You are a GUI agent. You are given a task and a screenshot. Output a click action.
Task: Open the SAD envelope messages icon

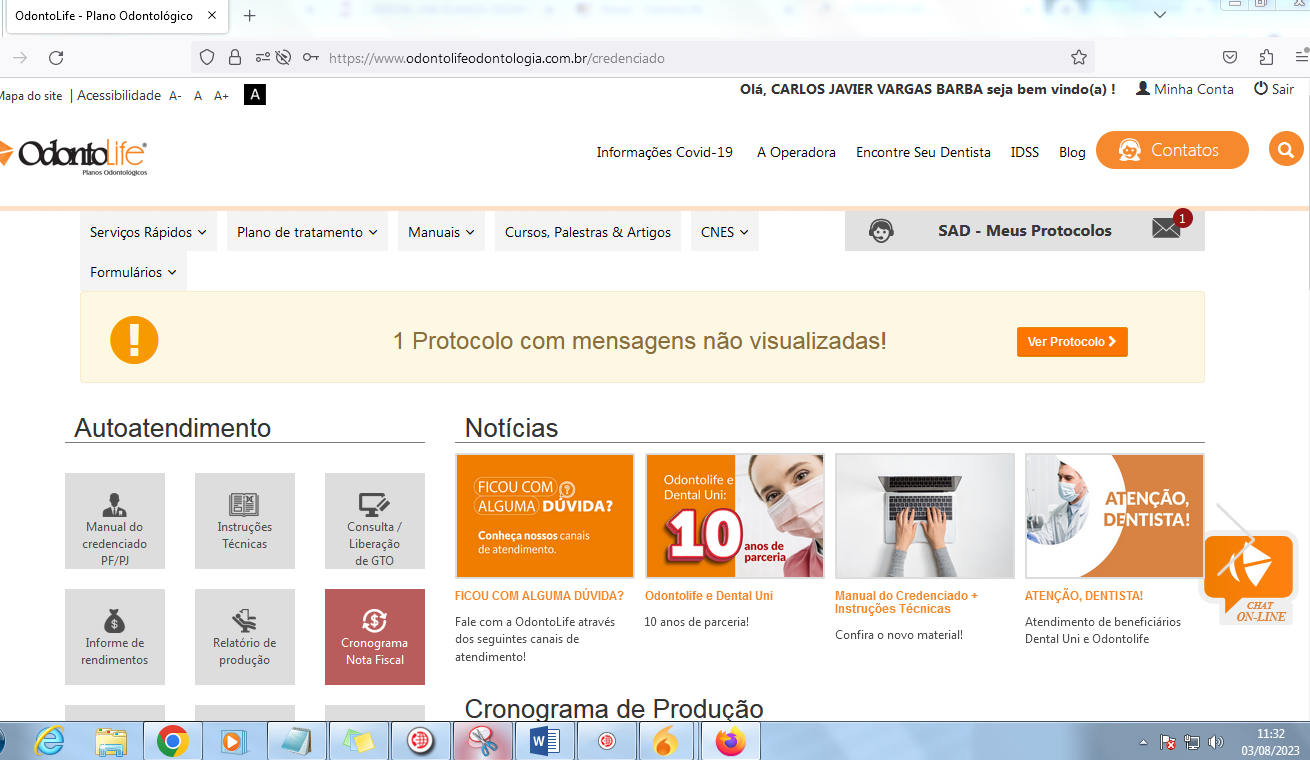click(1167, 229)
